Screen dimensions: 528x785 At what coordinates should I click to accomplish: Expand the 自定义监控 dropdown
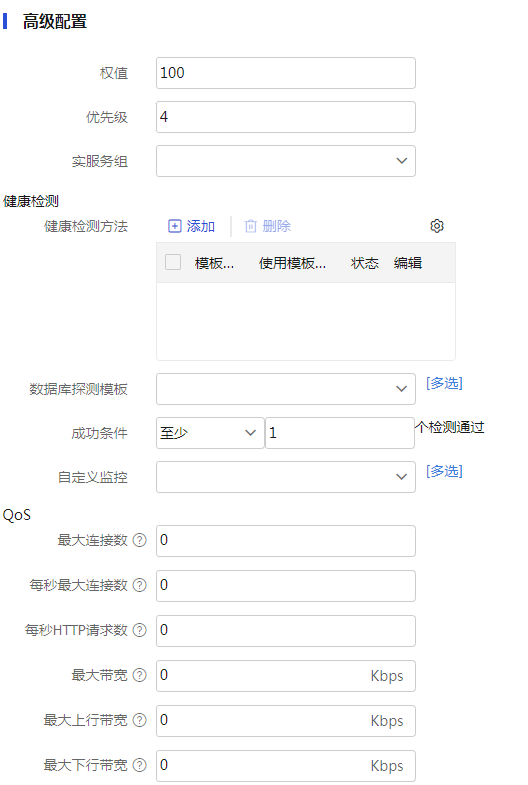pyautogui.click(x=286, y=477)
